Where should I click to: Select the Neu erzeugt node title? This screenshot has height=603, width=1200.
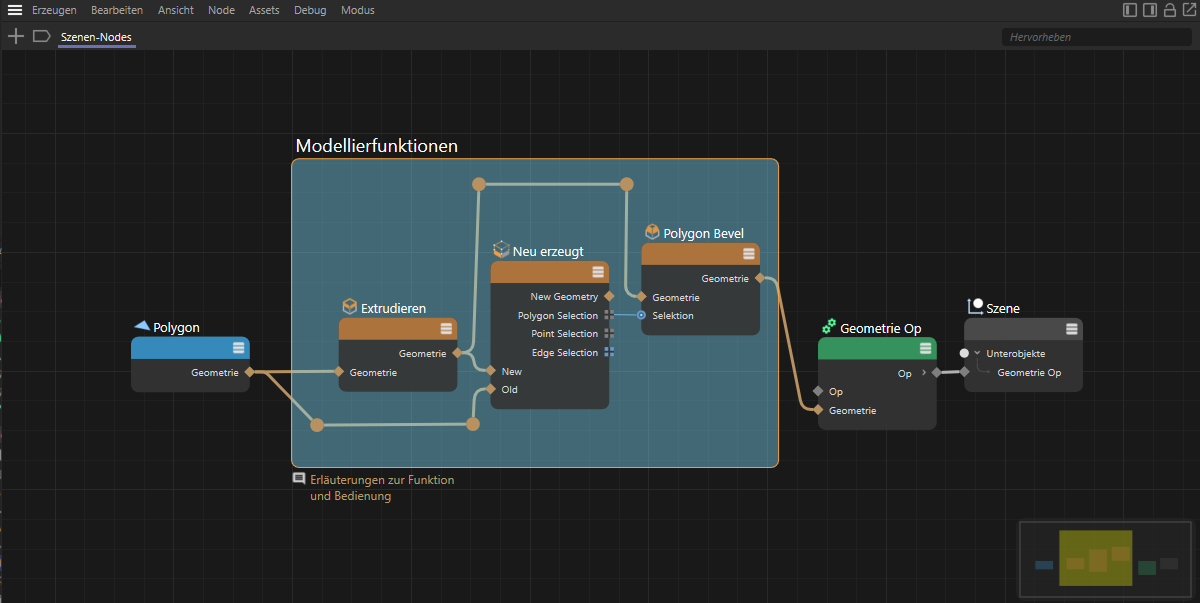click(548, 251)
